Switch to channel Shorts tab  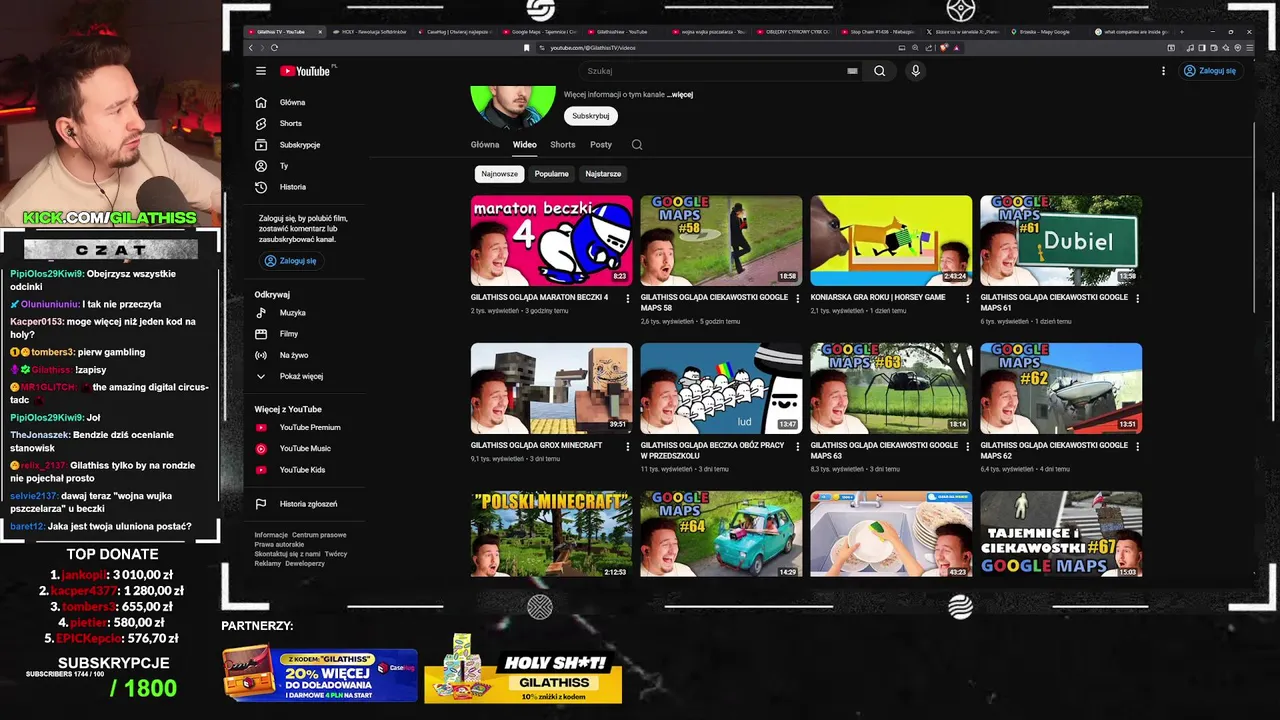click(x=563, y=145)
